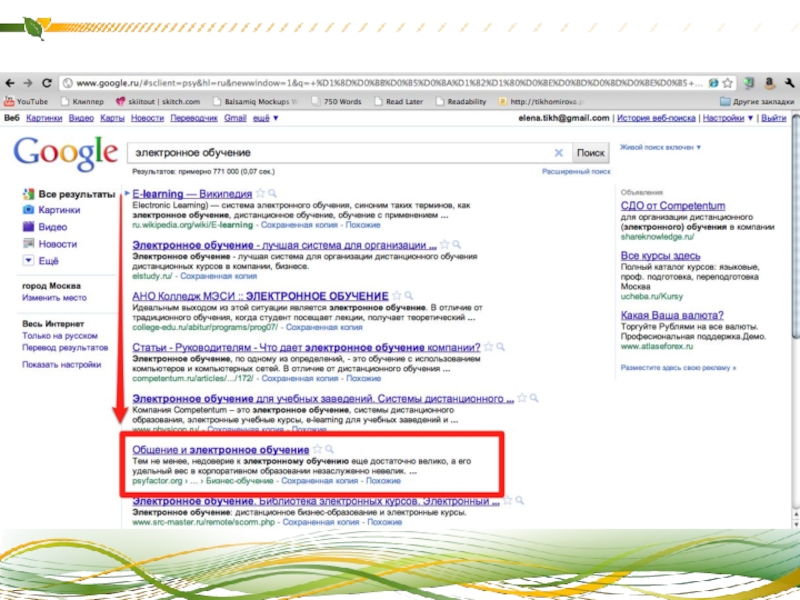Preview the E-learning Википедия result with magnifier
800x600 pixels.
coord(272,193)
